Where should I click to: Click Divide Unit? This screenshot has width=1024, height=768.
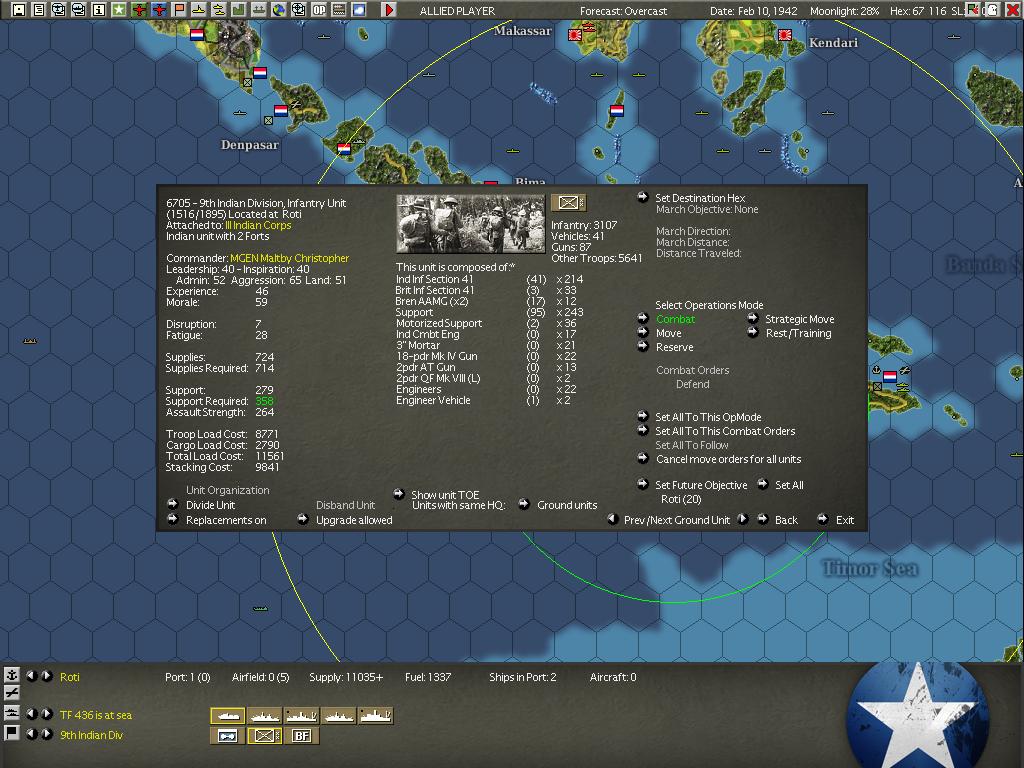pos(210,505)
